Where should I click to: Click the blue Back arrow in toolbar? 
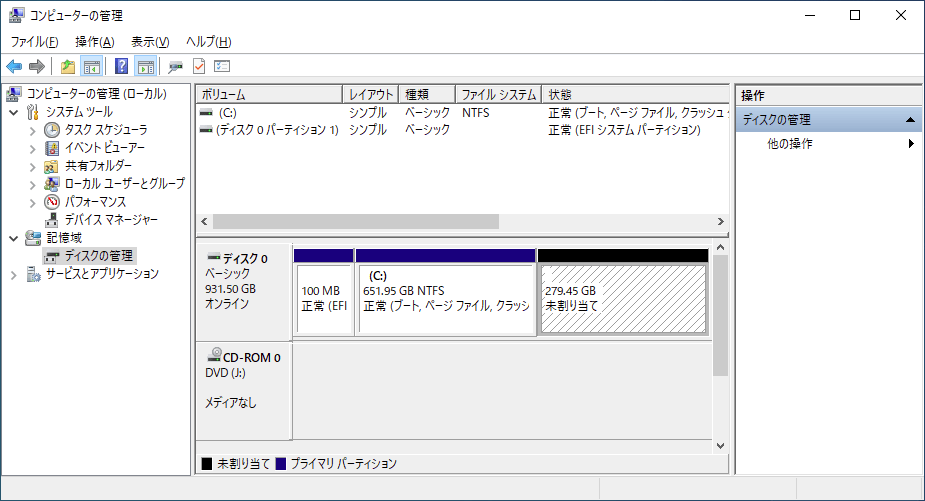coord(14,67)
